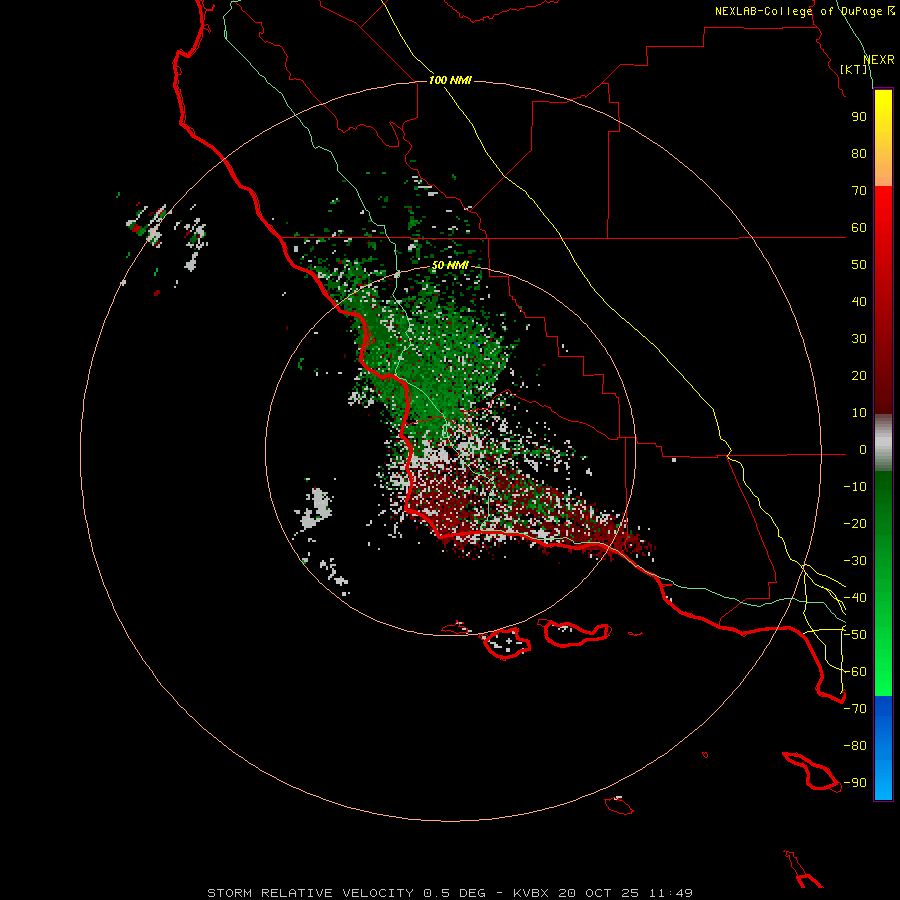The image size is (900, 900).
Task: Click the blue bottom color bar segment
Action: click(883, 748)
